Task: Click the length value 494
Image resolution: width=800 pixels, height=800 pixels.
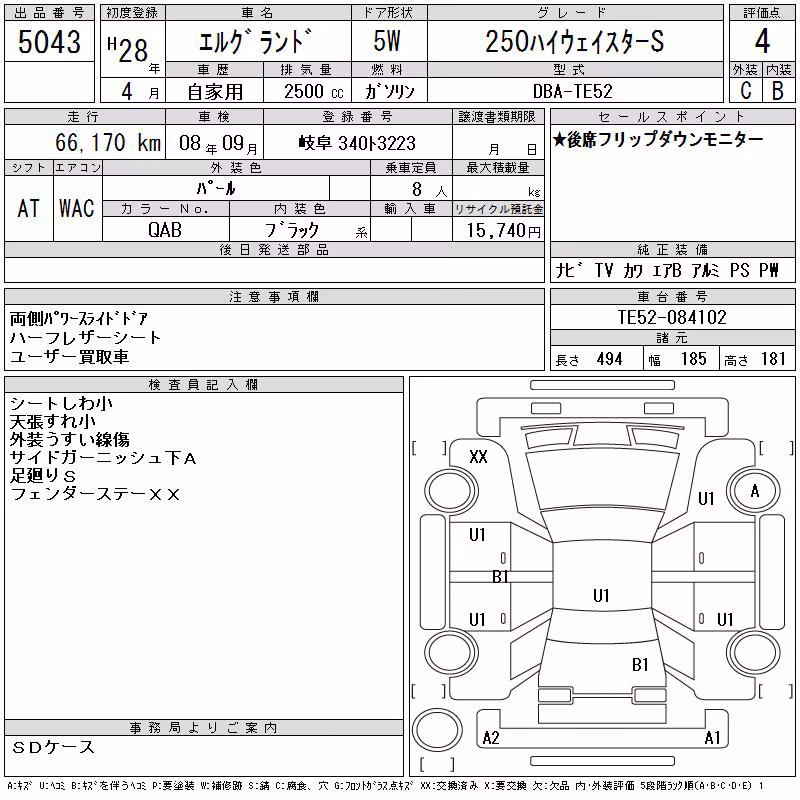Action: [x=609, y=359]
